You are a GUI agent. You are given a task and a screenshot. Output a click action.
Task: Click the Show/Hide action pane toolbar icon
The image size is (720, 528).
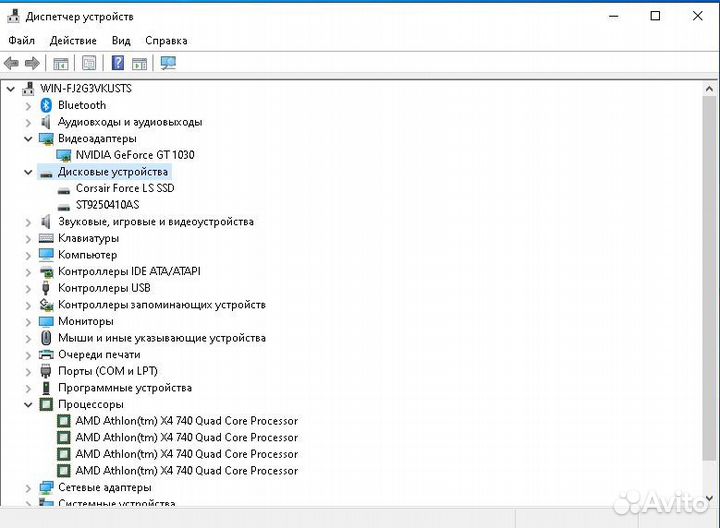(x=140, y=63)
